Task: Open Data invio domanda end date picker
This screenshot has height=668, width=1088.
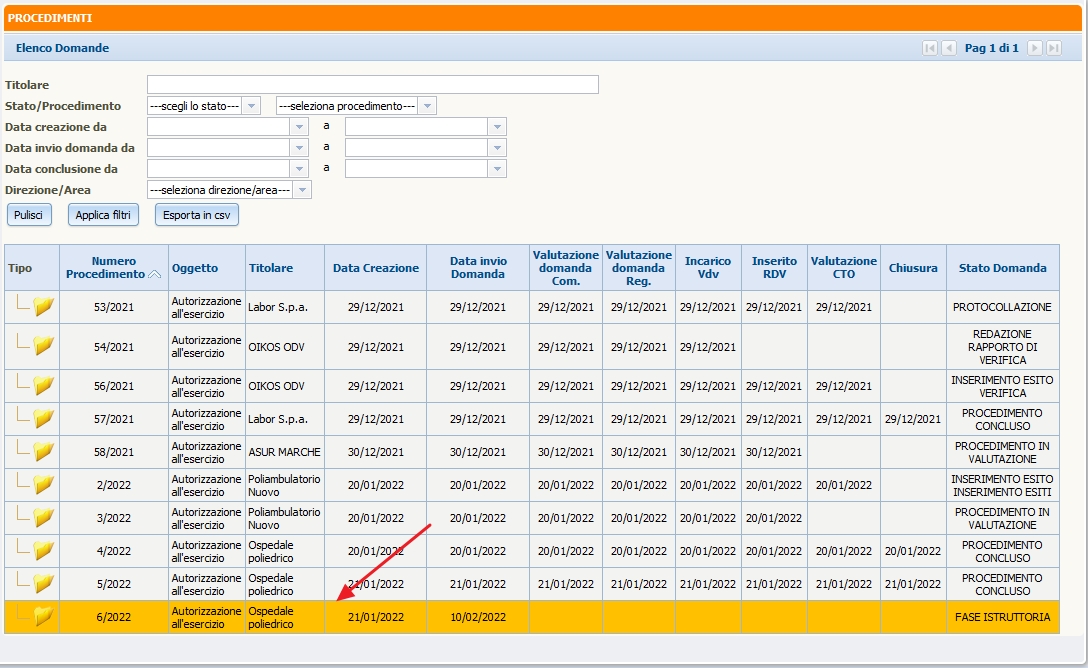Action: click(497, 148)
